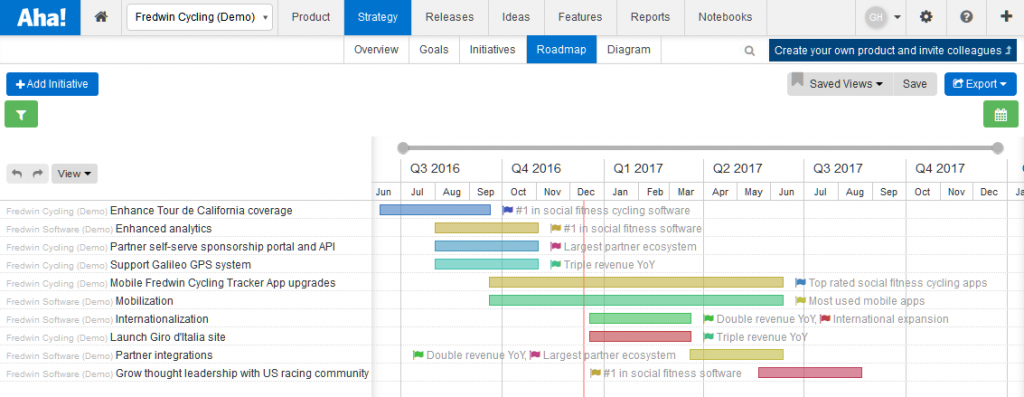The height and width of the screenshot is (397, 1024).
Task: Open the Mobilization initiative name
Action: (x=144, y=301)
